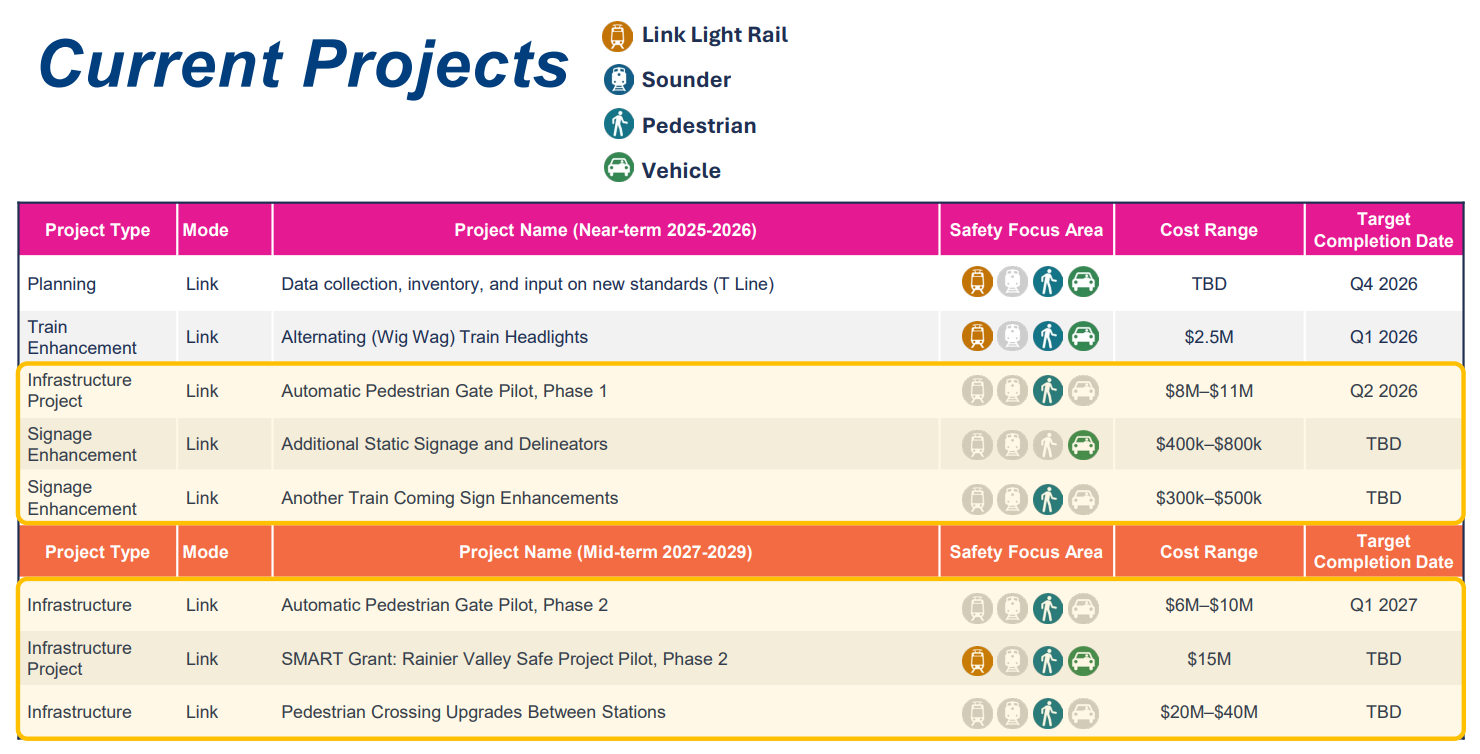
Task: Click orange light rail icon in SMART Grant row
Action: (x=978, y=660)
